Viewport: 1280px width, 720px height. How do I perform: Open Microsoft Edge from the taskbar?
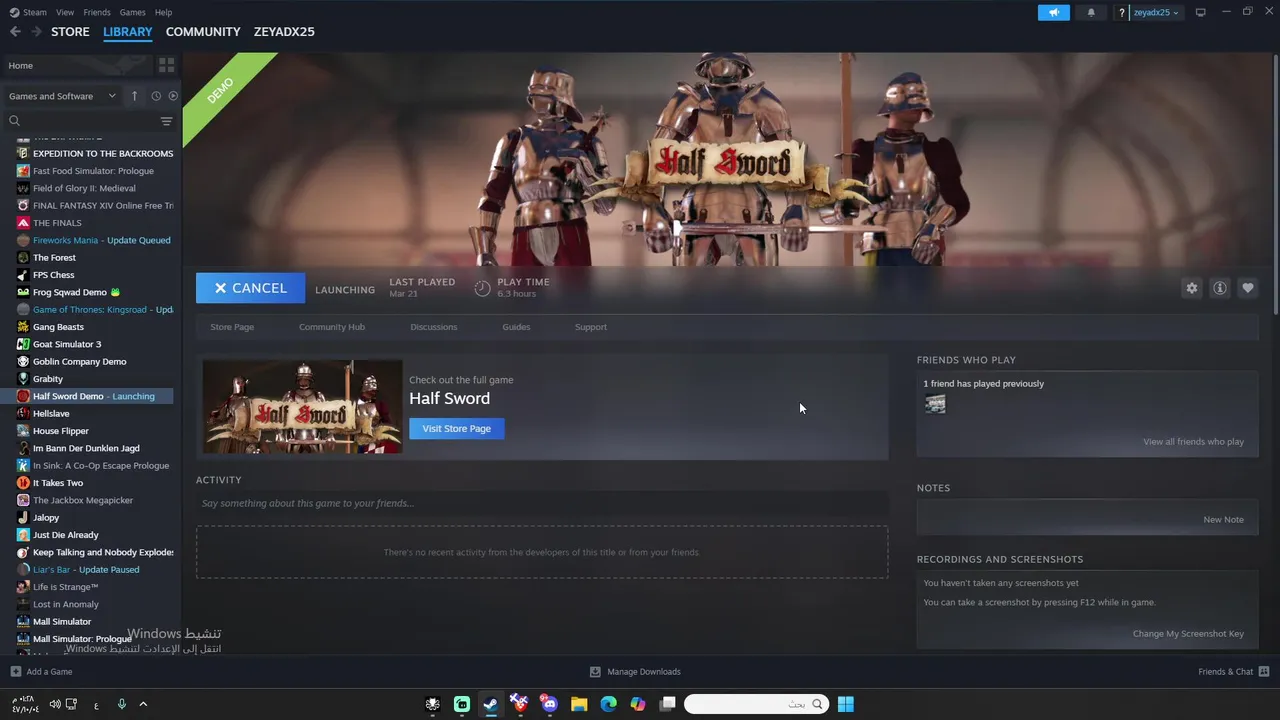(x=608, y=704)
